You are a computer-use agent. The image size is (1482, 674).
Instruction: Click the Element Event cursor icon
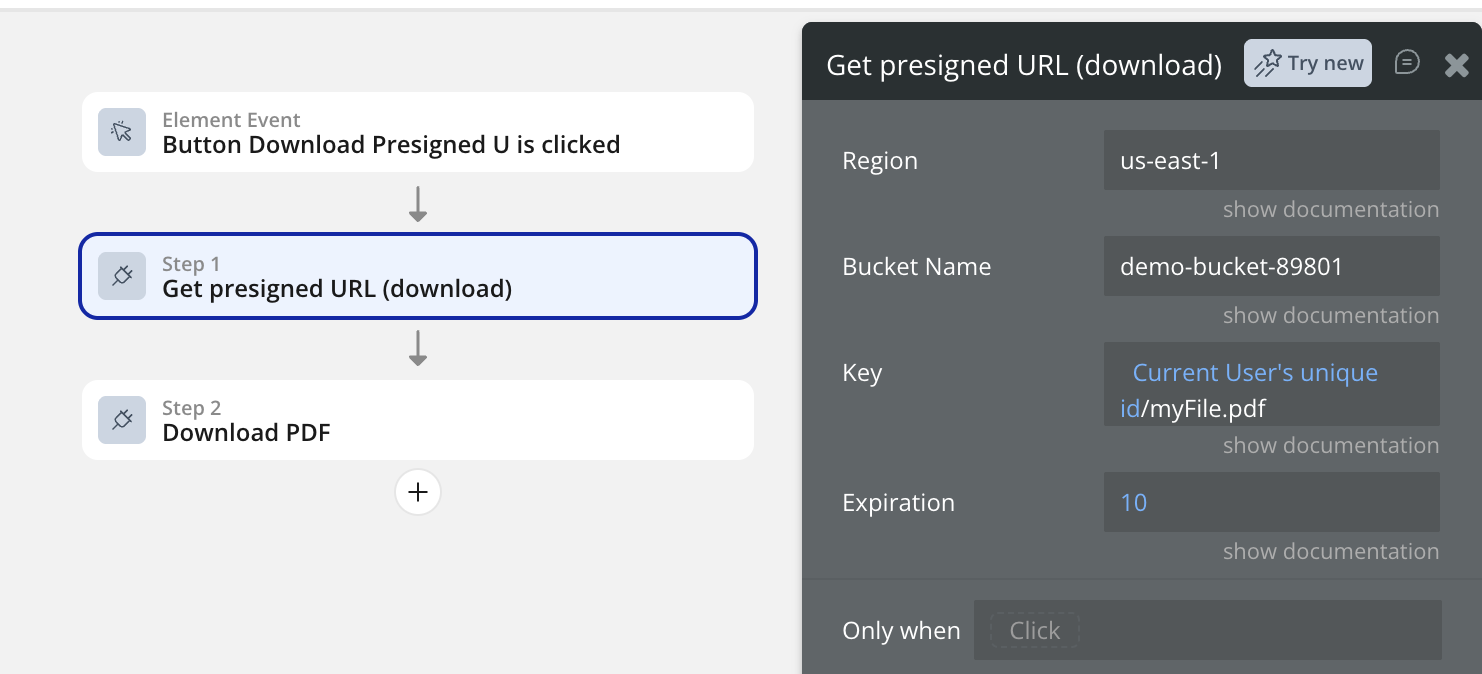122,132
